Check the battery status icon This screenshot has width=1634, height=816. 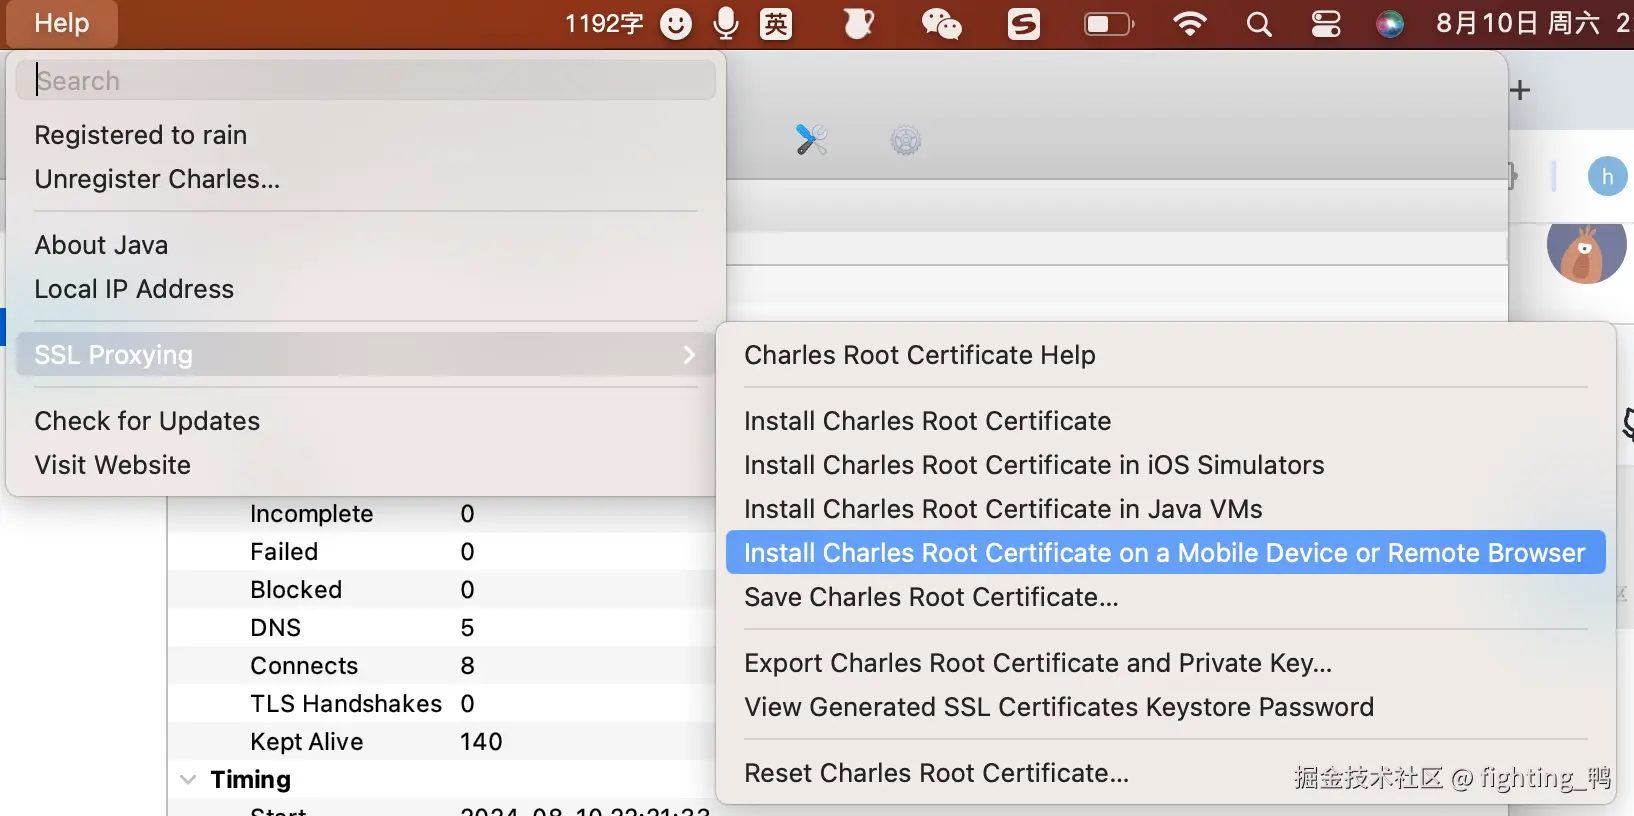1109,24
